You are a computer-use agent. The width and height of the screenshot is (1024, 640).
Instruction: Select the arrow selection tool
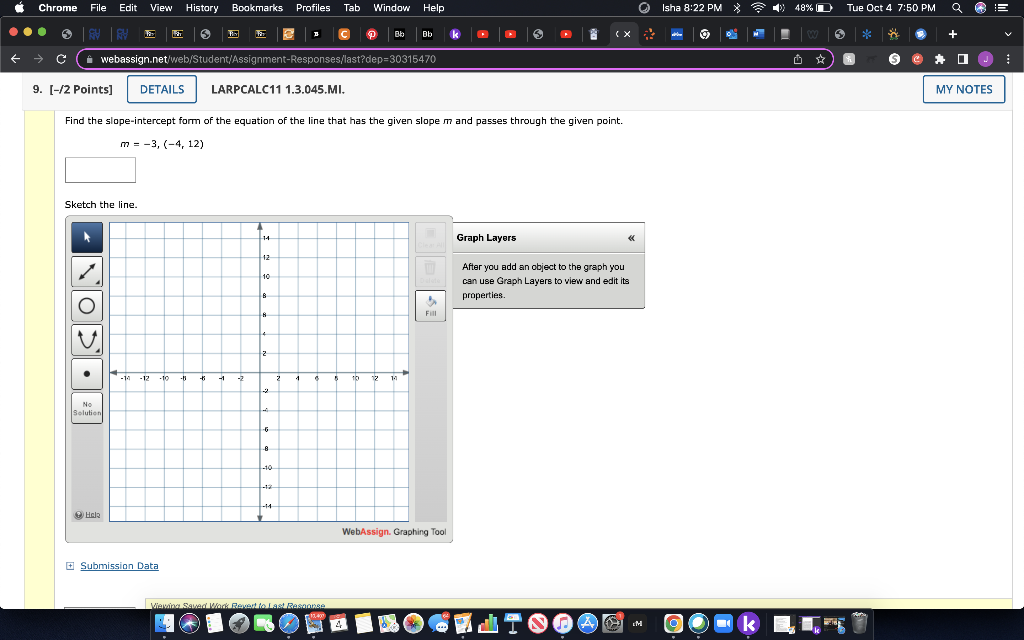[86, 238]
